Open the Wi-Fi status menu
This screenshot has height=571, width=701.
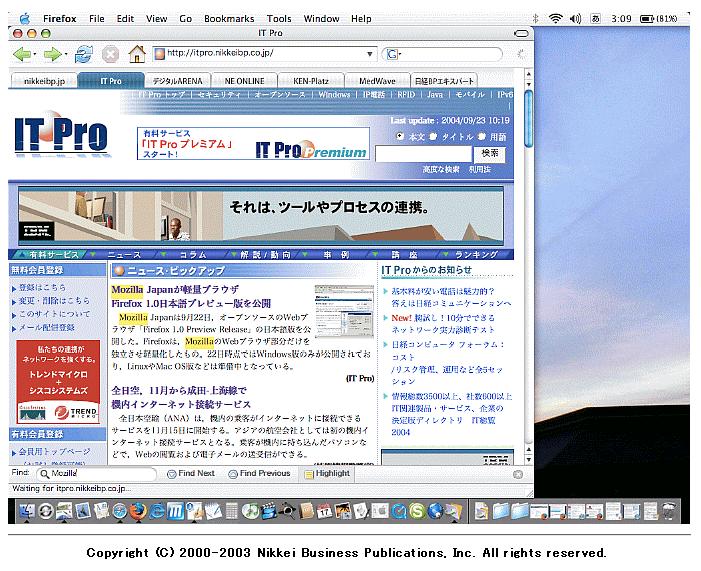click(x=555, y=19)
